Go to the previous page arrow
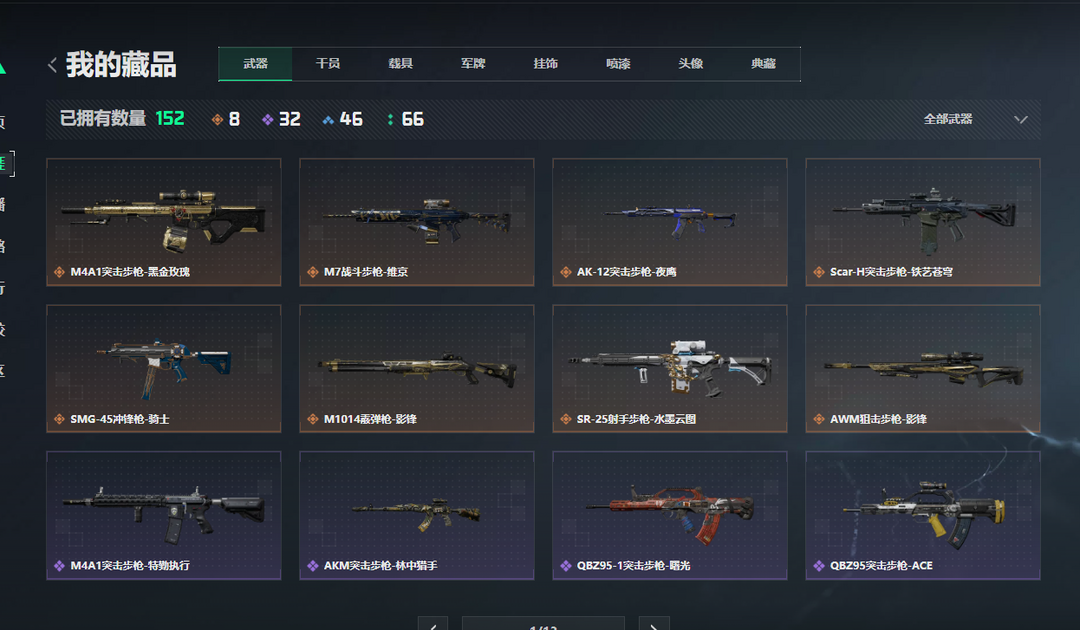Viewport: 1080px width, 630px height. (x=433, y=624)
